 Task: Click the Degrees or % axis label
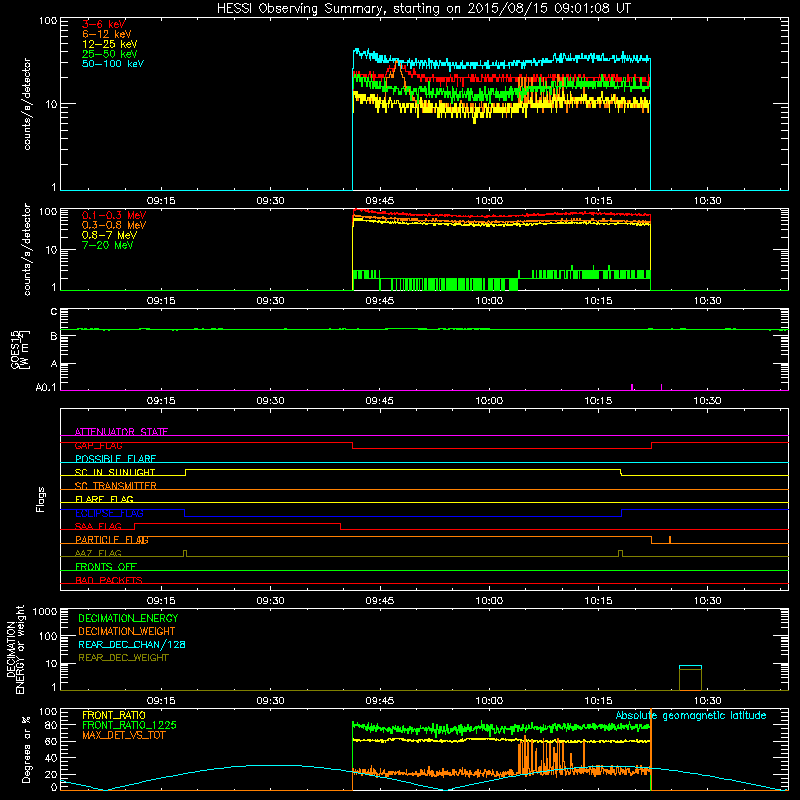point(26,749)
